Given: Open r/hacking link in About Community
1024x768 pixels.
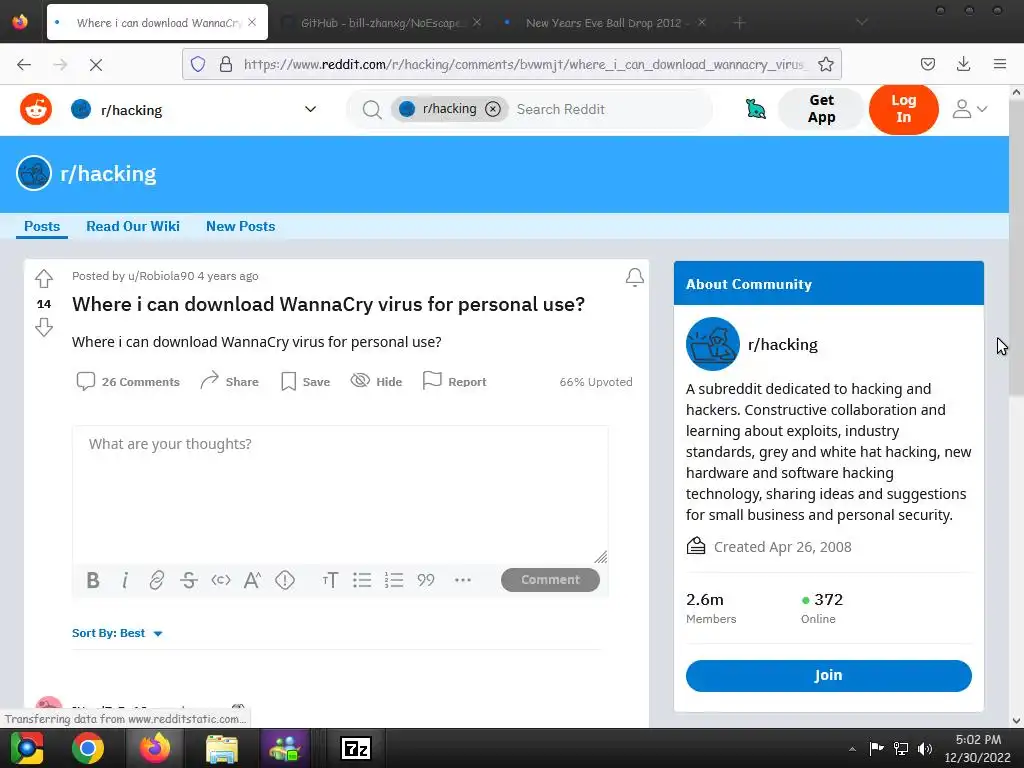Looking at the screenshot, I should 782,344.
